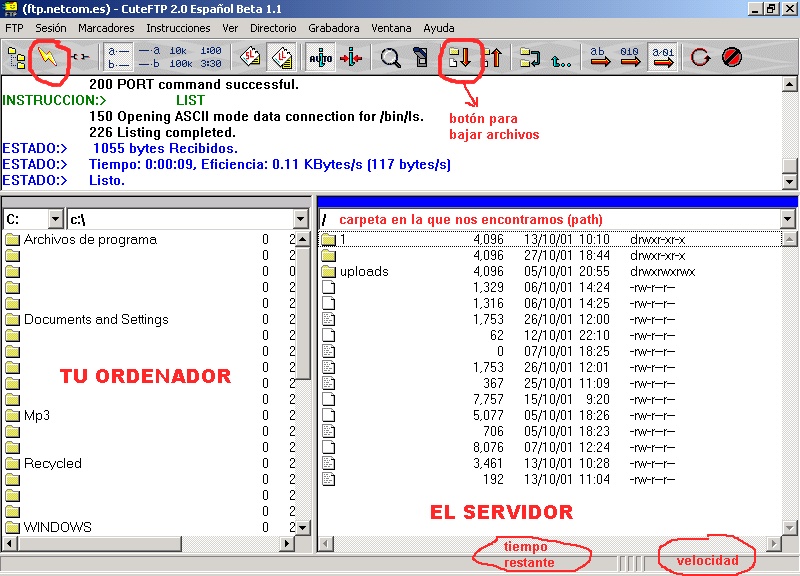
Task: Open the local drive C: dropdown
Action: (55, 219)
